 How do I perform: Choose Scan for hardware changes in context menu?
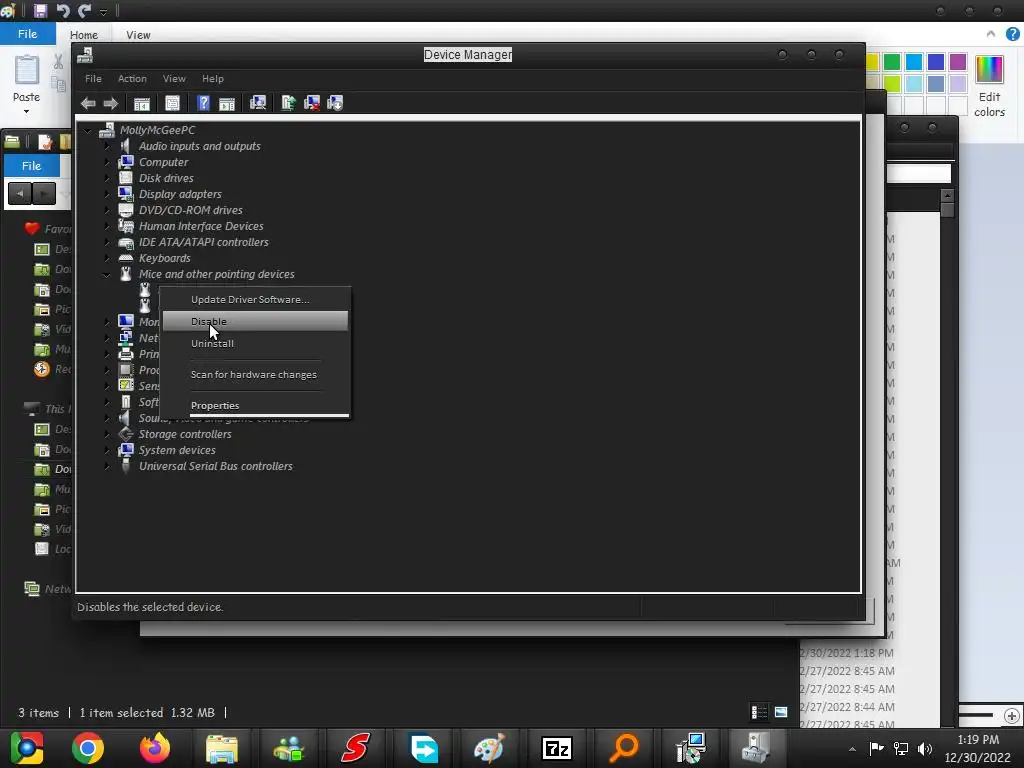tap(255, 375)
